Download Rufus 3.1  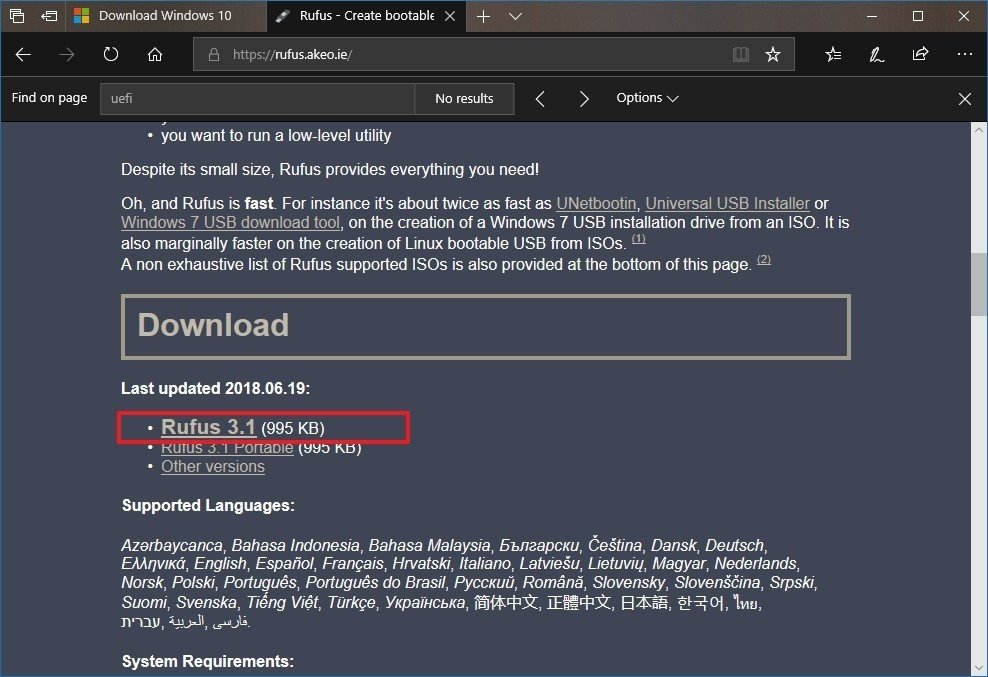[208, 427]
